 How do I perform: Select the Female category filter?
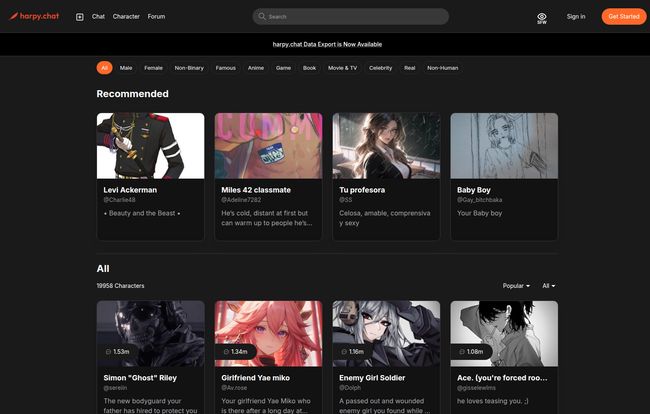(x=153, y=68)
